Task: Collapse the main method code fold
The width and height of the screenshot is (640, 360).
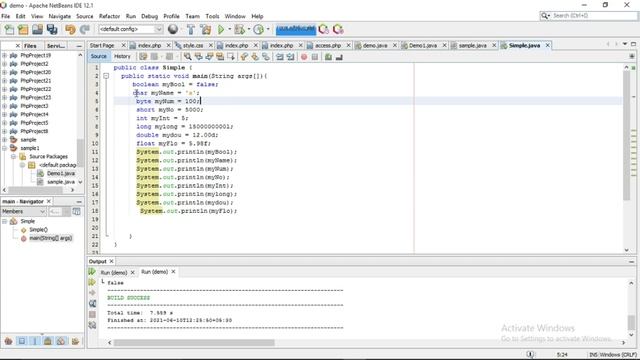Action: 106,76
